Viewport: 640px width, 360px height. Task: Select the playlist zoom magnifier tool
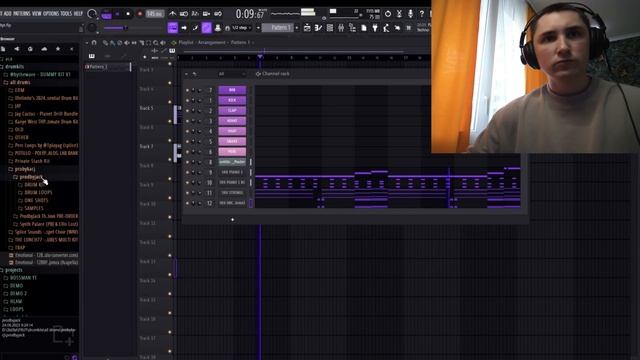(x=156, y=42)
